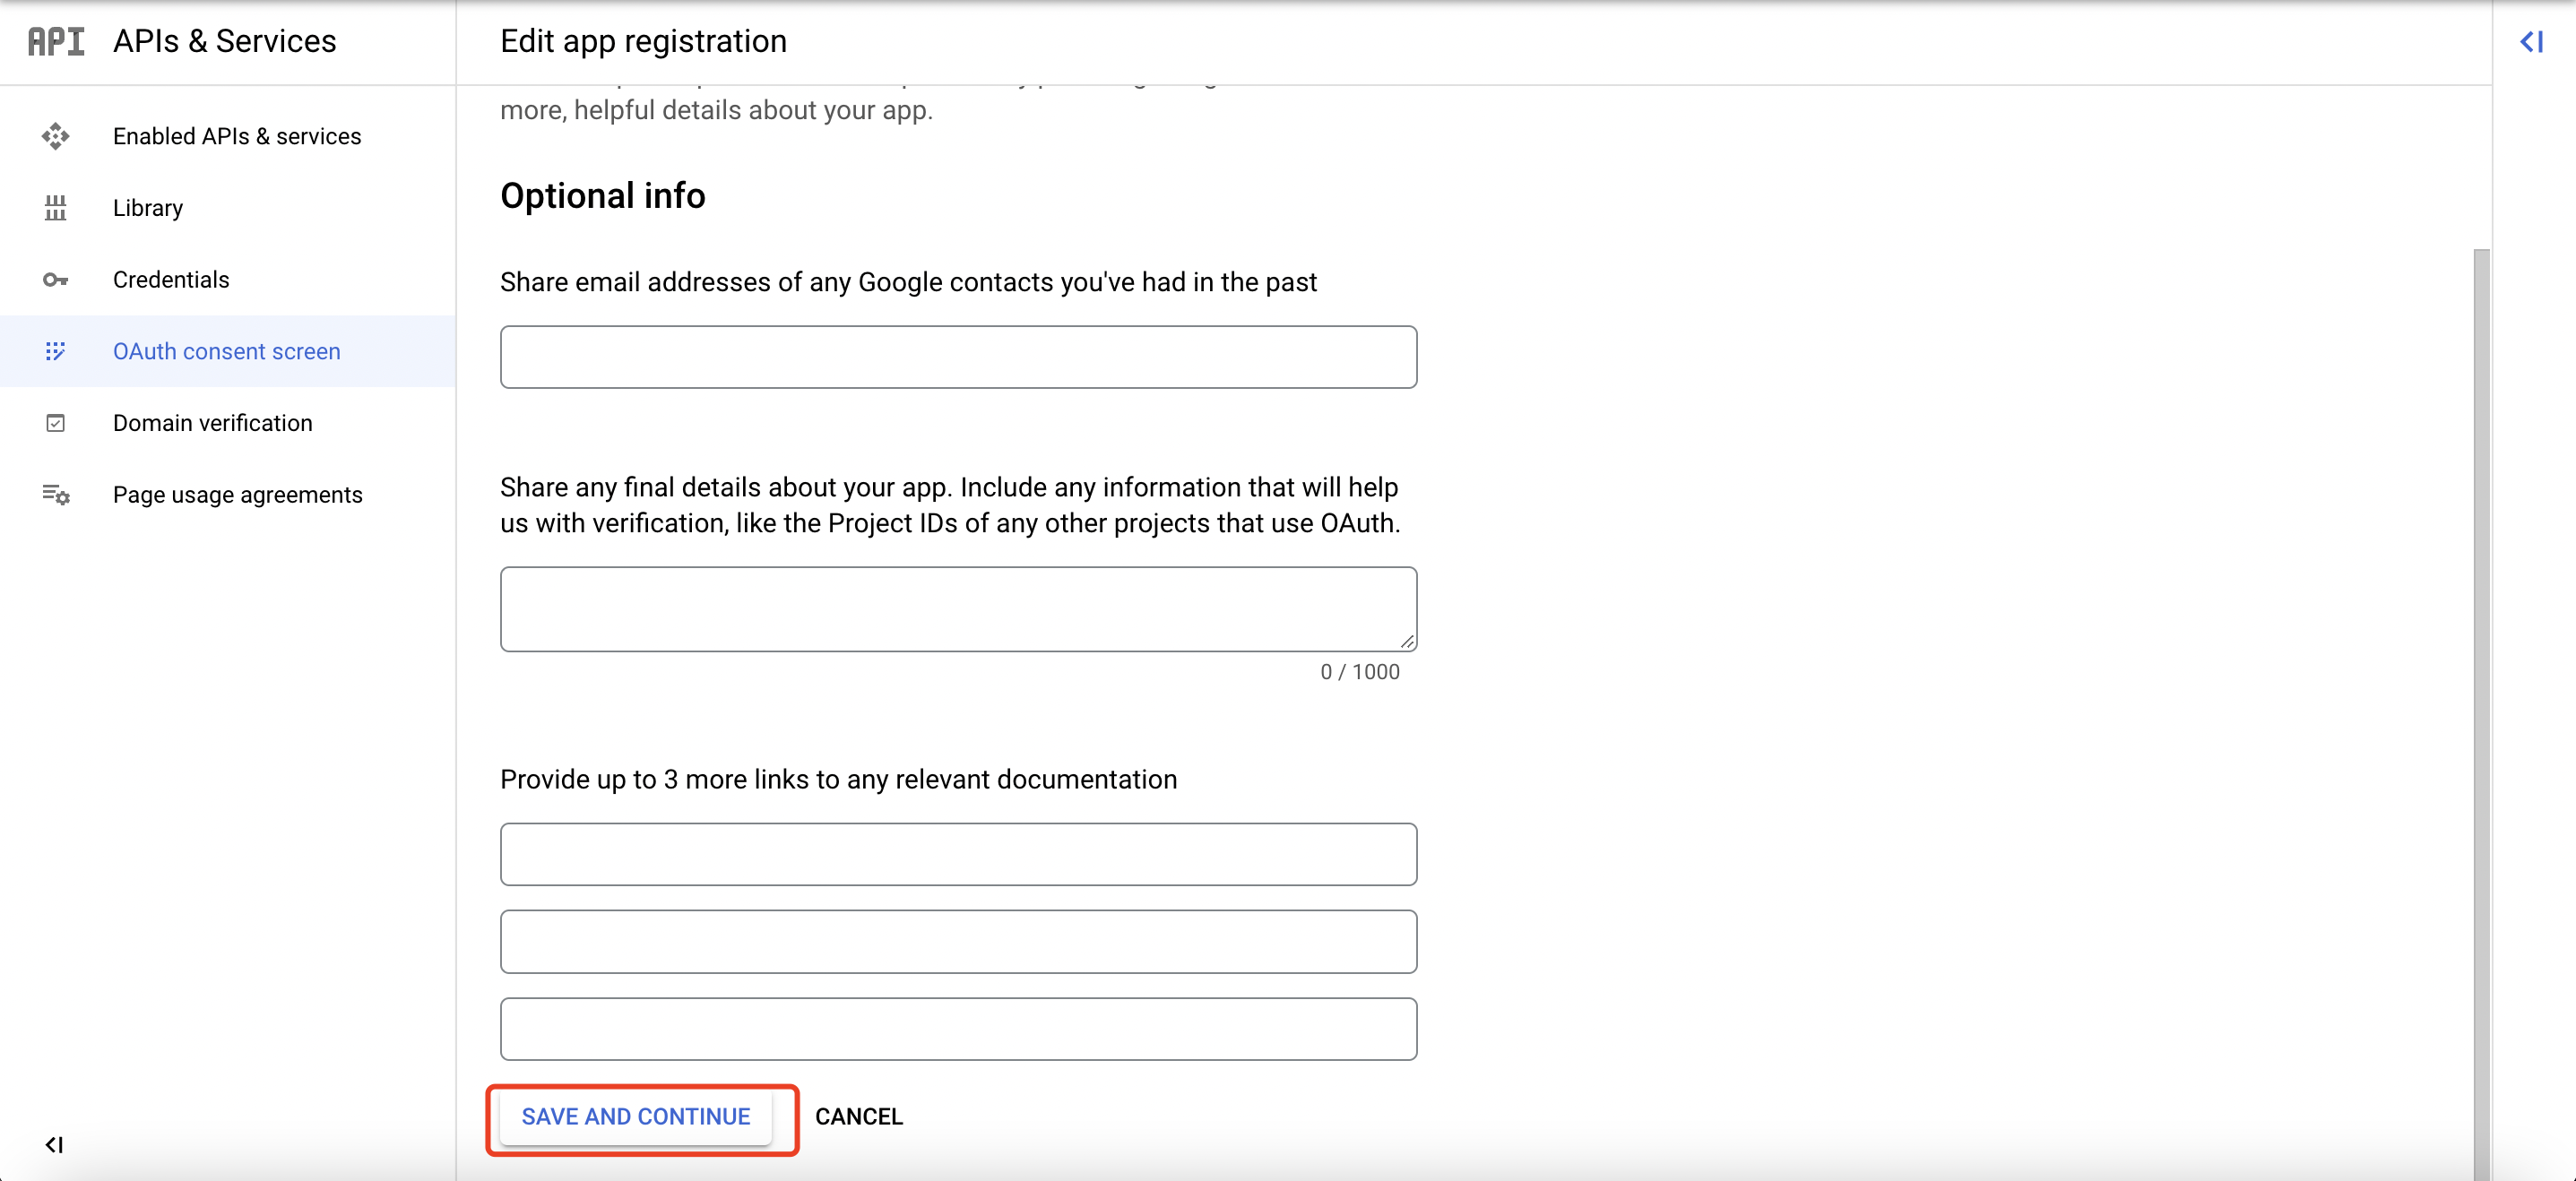This screenshot has width=2576, height=1181.
Task: Click the vertical page scrollbar
Action: pyautogui.click(x=2481, y=700)
